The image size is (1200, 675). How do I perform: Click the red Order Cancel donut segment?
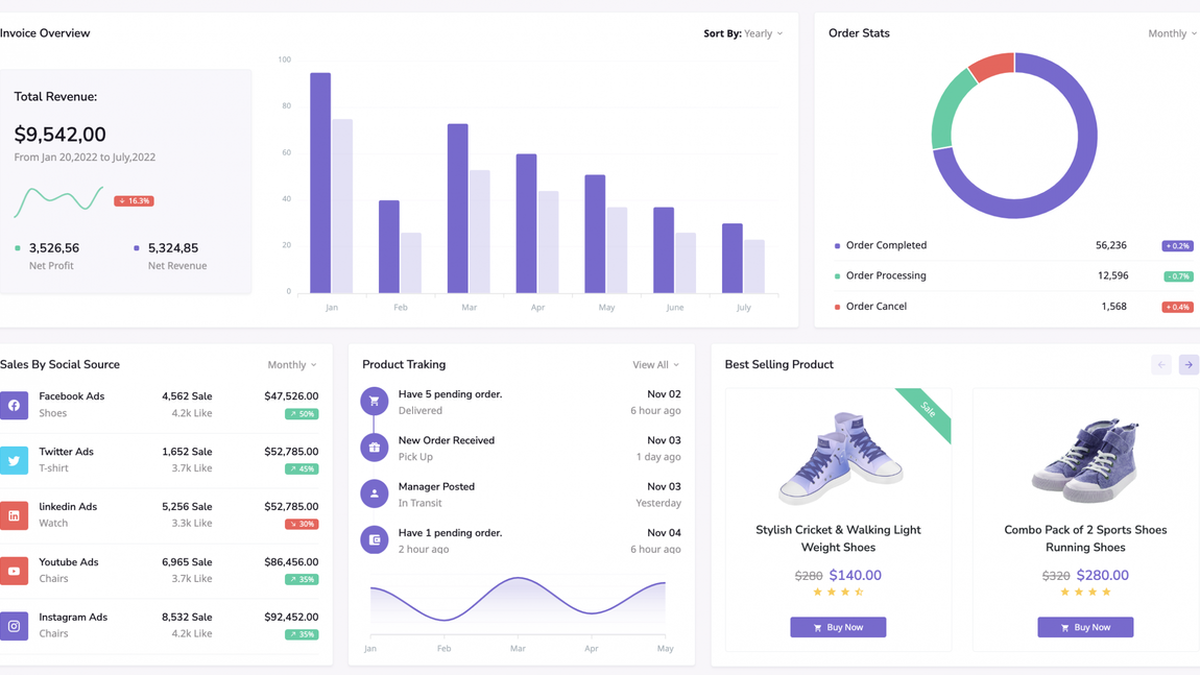click(993, 66)
